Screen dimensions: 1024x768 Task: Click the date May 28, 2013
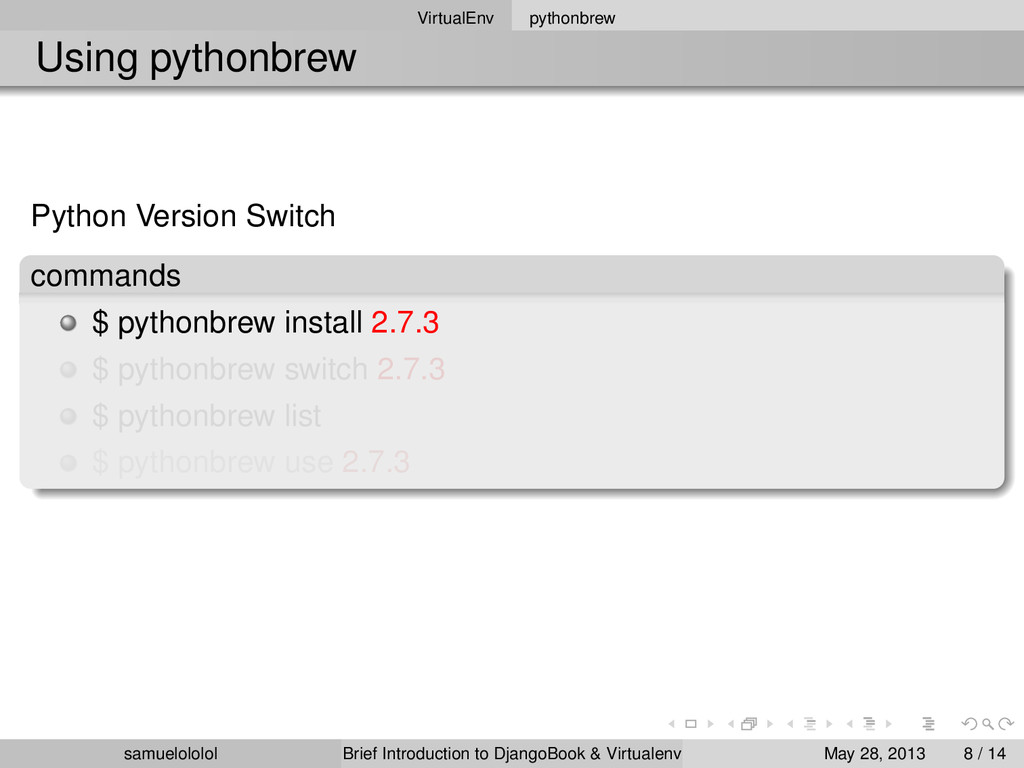[x=874, y=754]
